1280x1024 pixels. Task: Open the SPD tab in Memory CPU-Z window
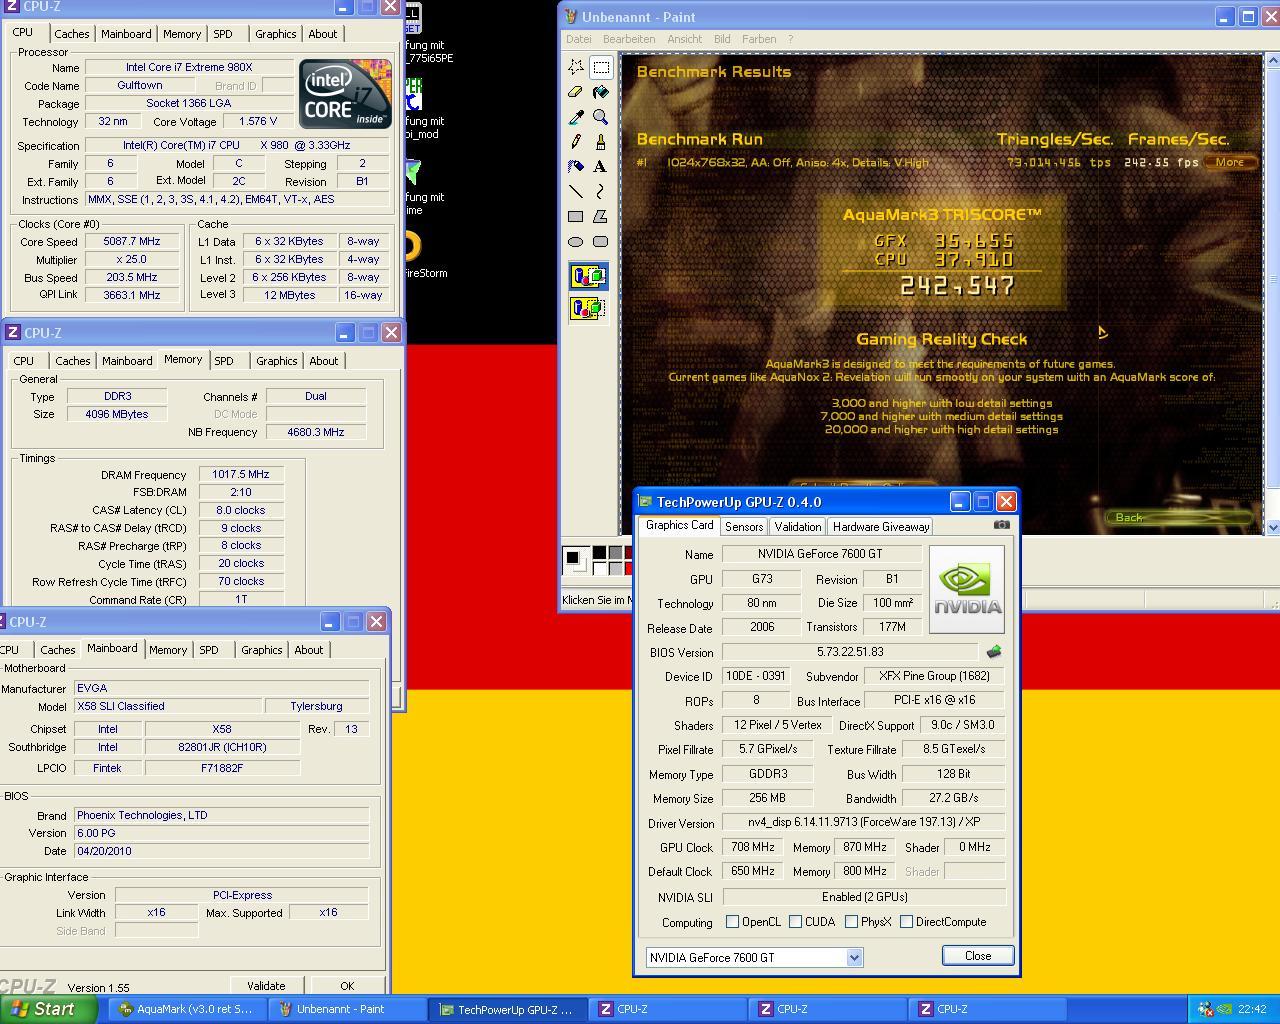pos(224,361)
